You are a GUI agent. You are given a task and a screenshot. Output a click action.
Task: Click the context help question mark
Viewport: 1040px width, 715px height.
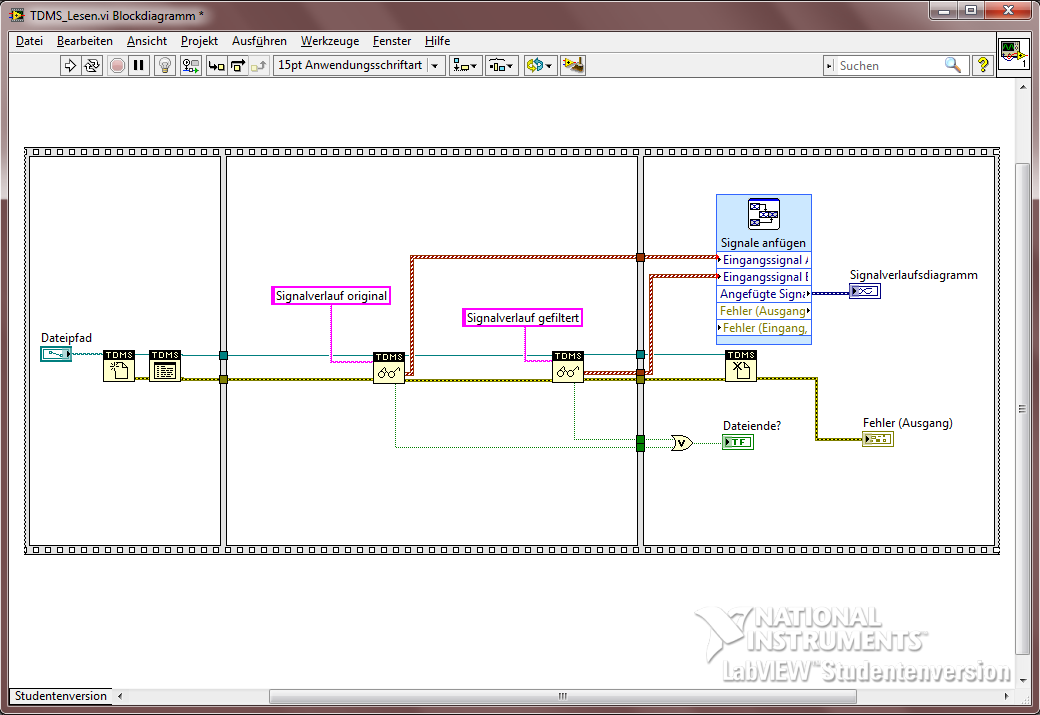click(x=982, y=65)
